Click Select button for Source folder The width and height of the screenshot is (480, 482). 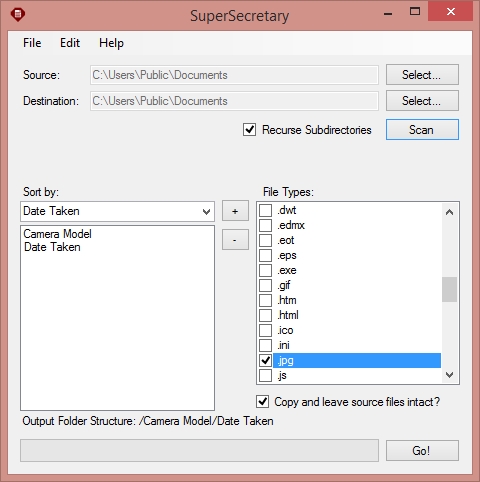pos(422,75)
